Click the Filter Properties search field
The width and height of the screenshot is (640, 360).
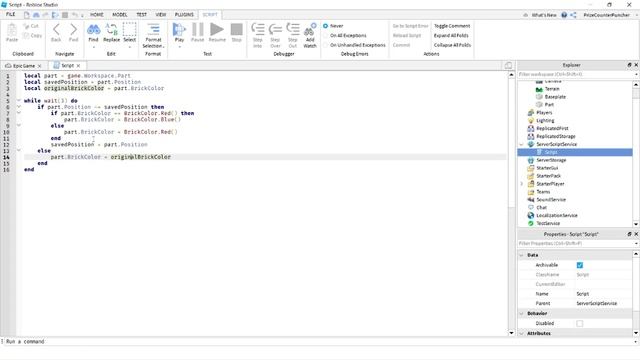click(576, 244)
